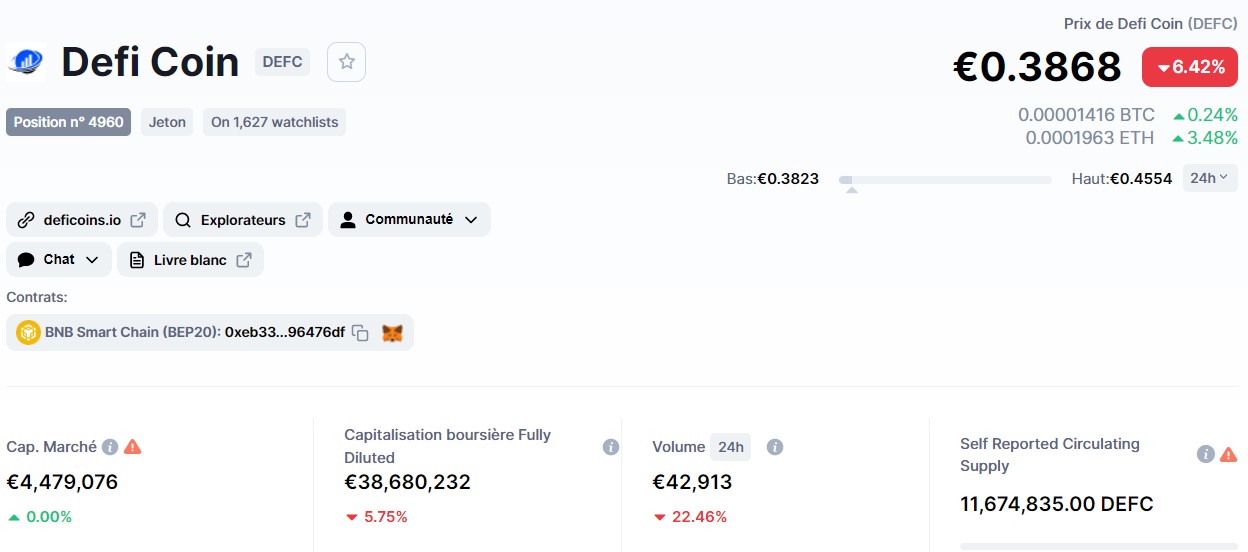Viewport: 1248px width, 552px height.
Task: Select the 24h tag next to Volume
Action: [x=731, y=447]
